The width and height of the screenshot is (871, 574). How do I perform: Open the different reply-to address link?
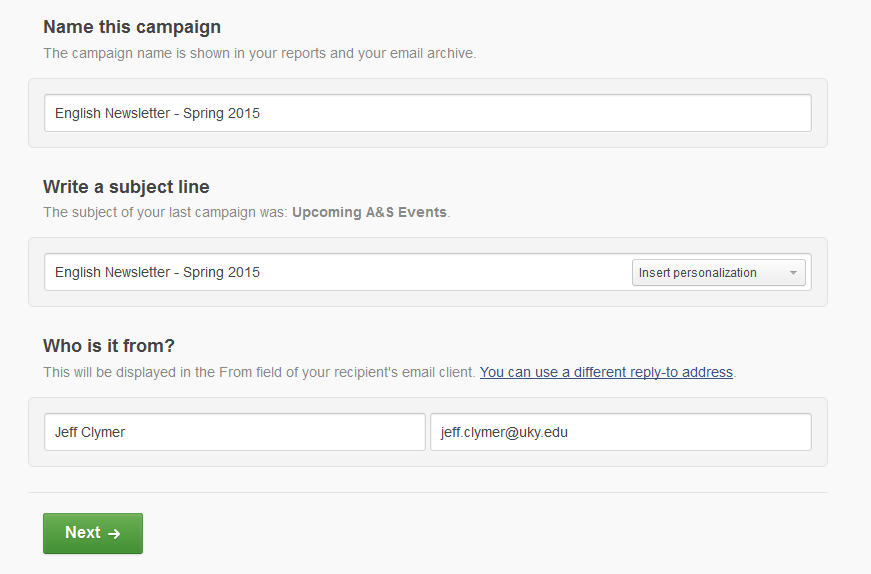point(606,372)
